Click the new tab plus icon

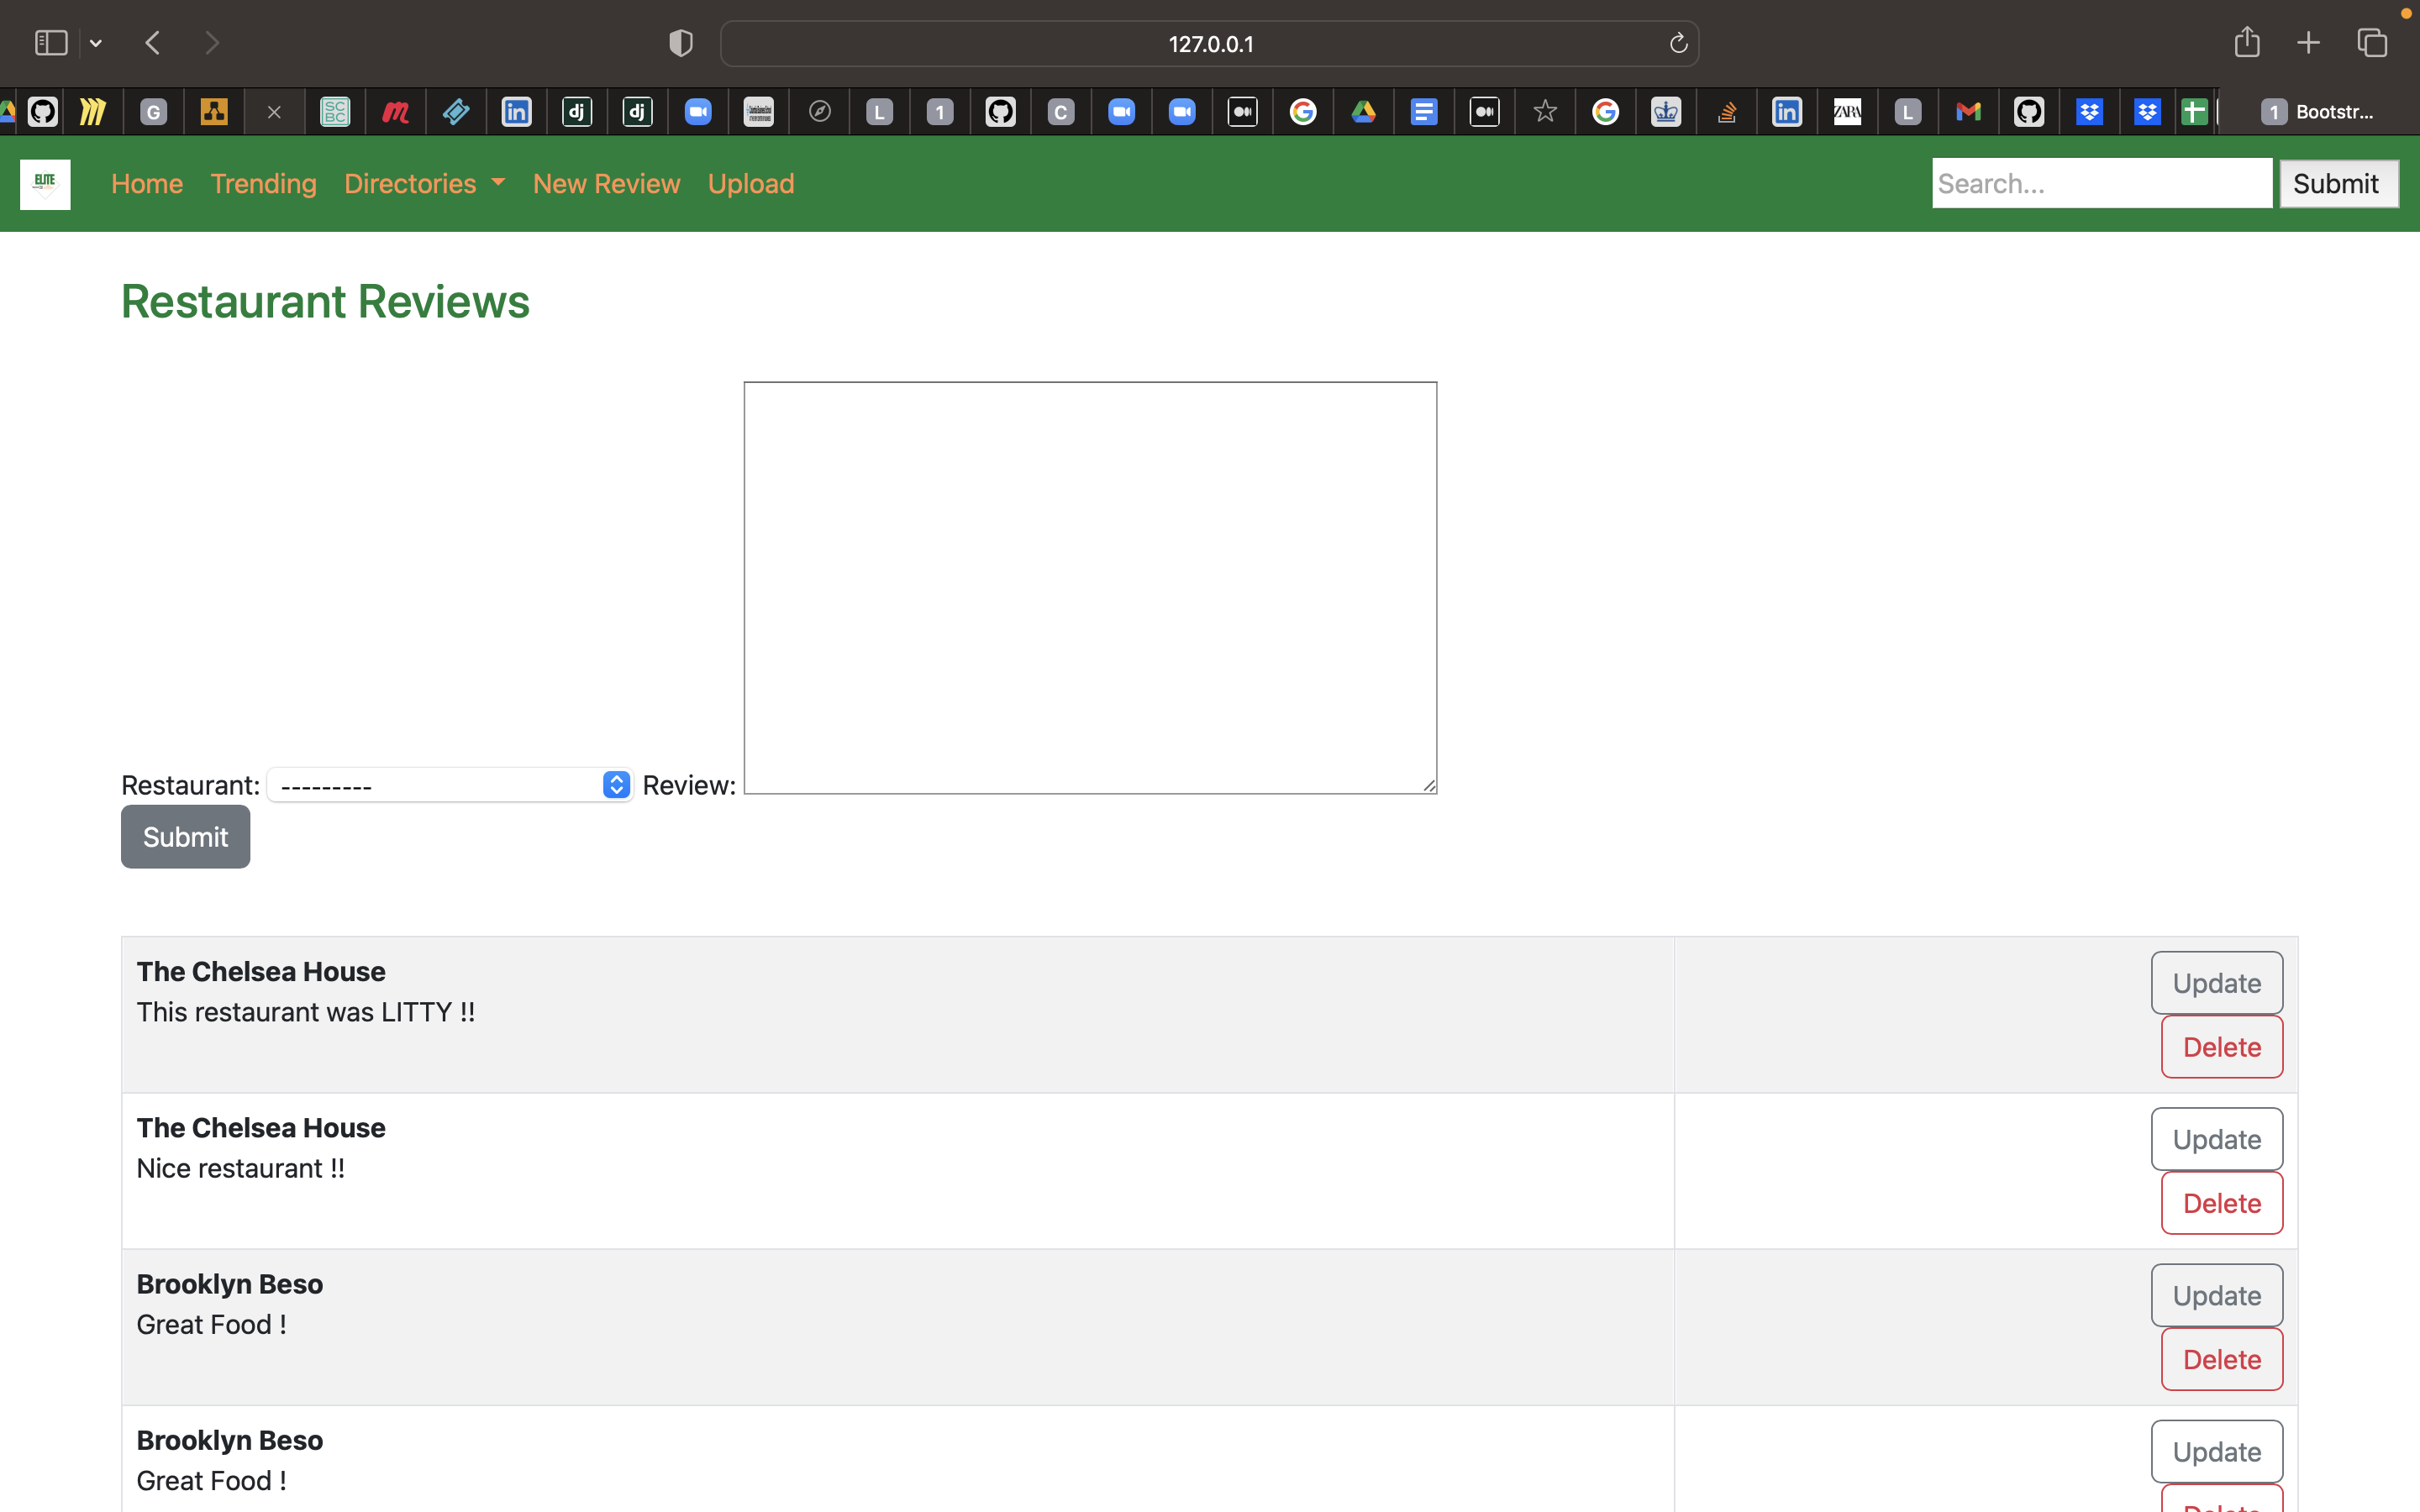[2308, 43]
